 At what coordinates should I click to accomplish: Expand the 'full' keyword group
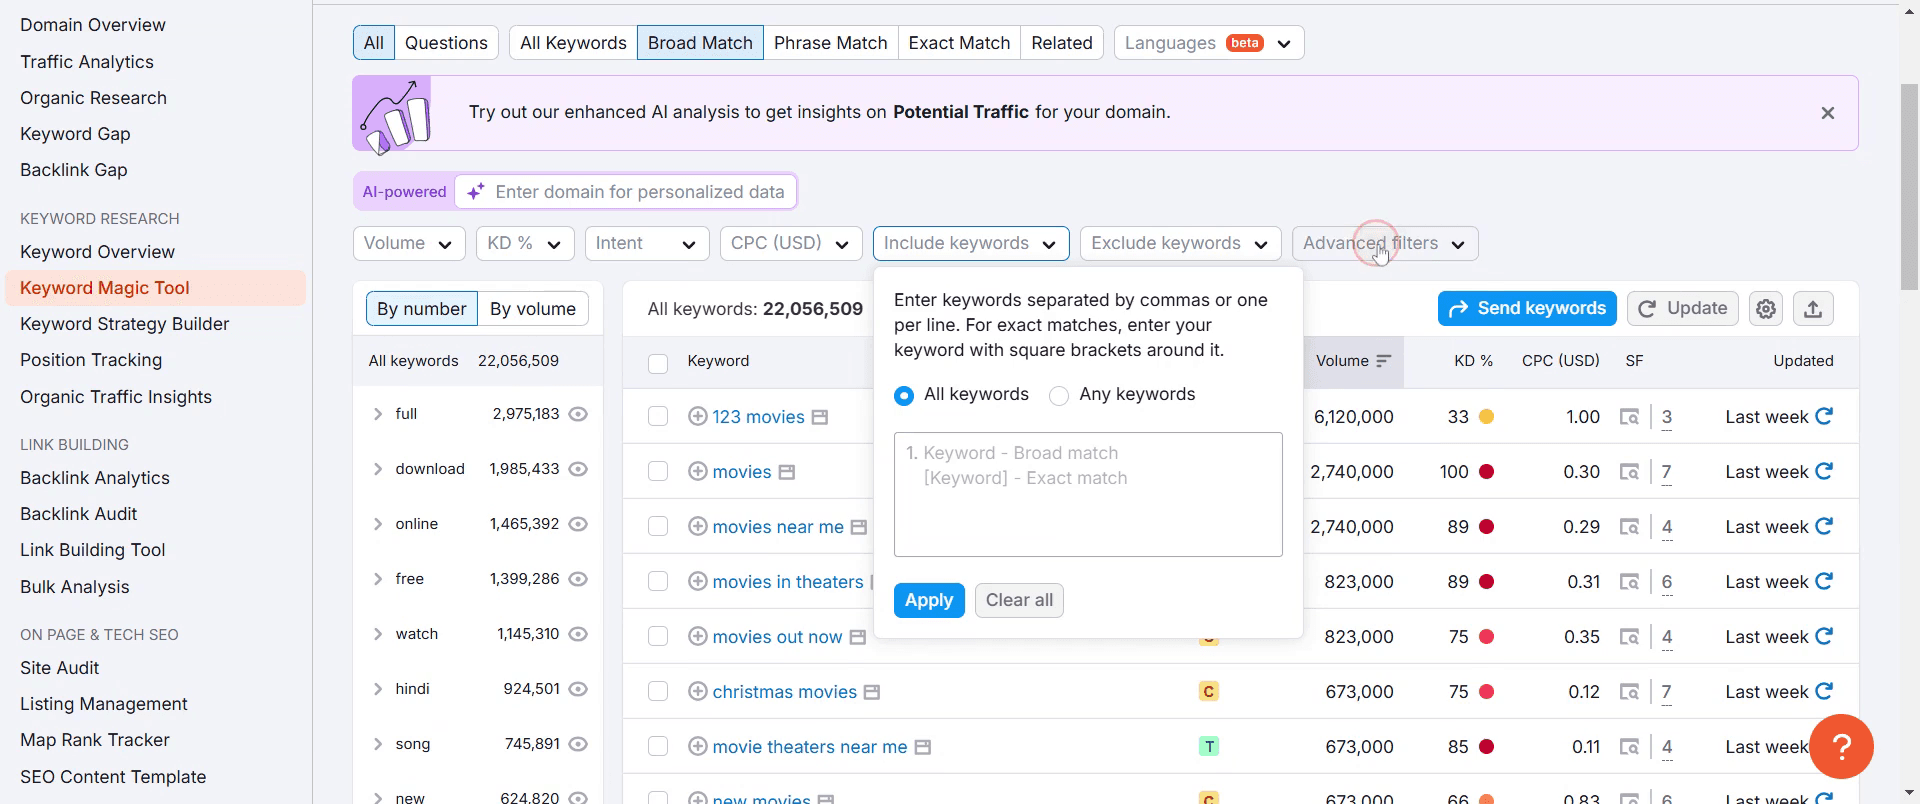tap(378, 414)
